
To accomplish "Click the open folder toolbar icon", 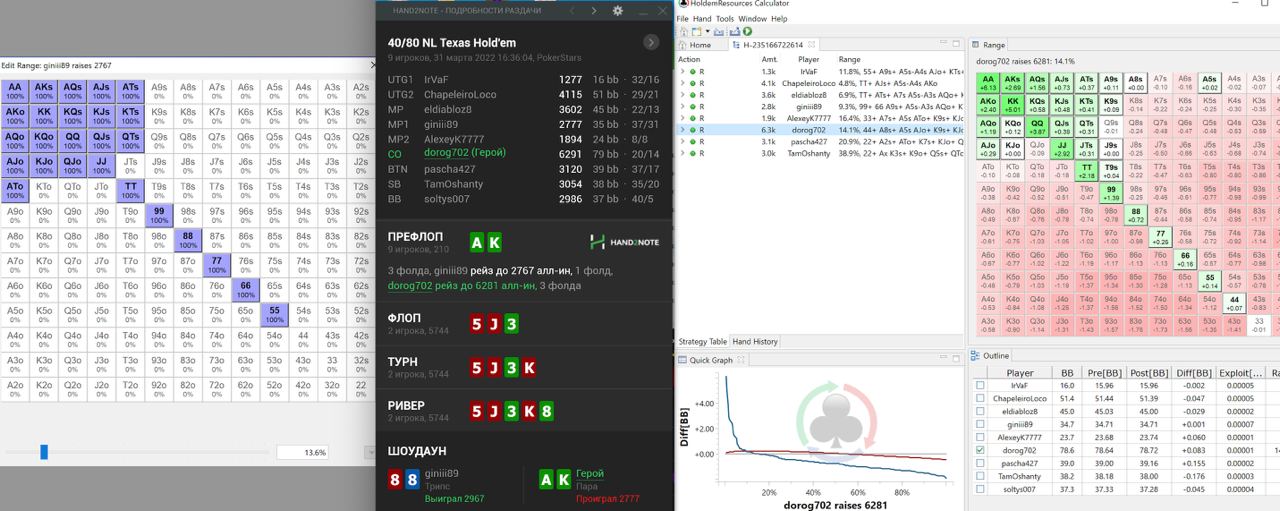I will pyautogui.click(x=718, y=31).
